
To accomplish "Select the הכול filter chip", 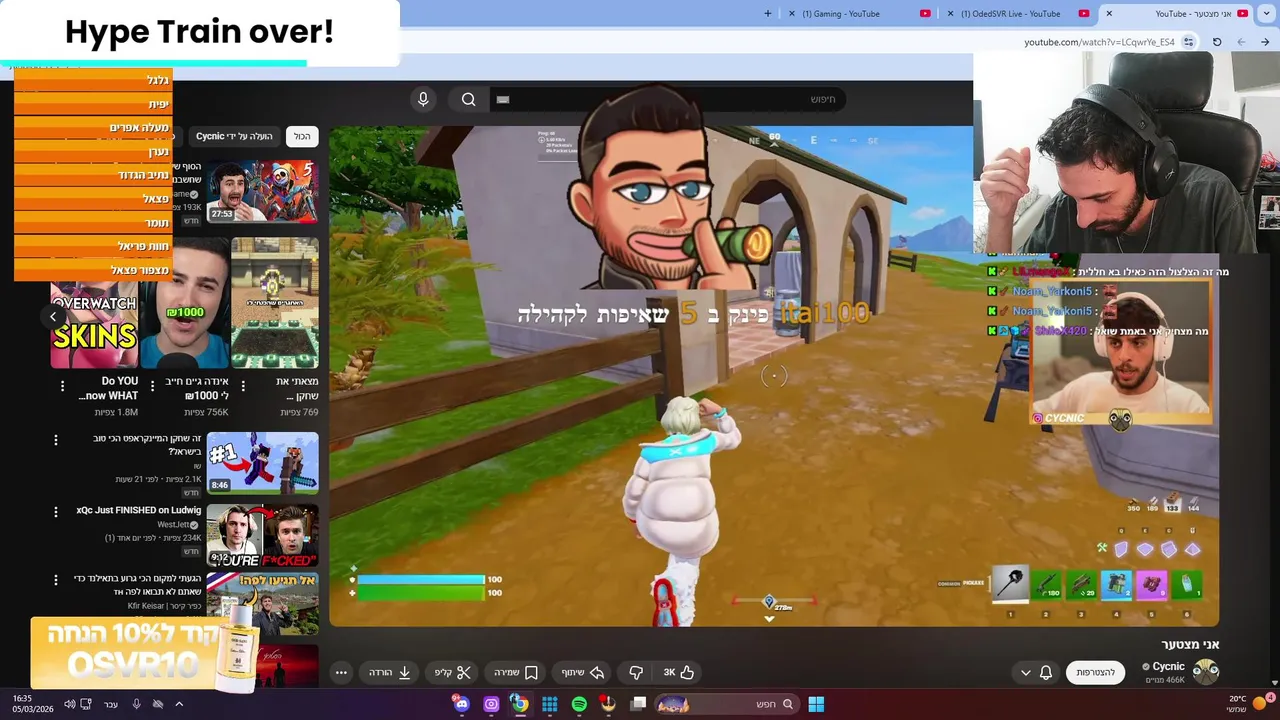I will tap(301, 136).
